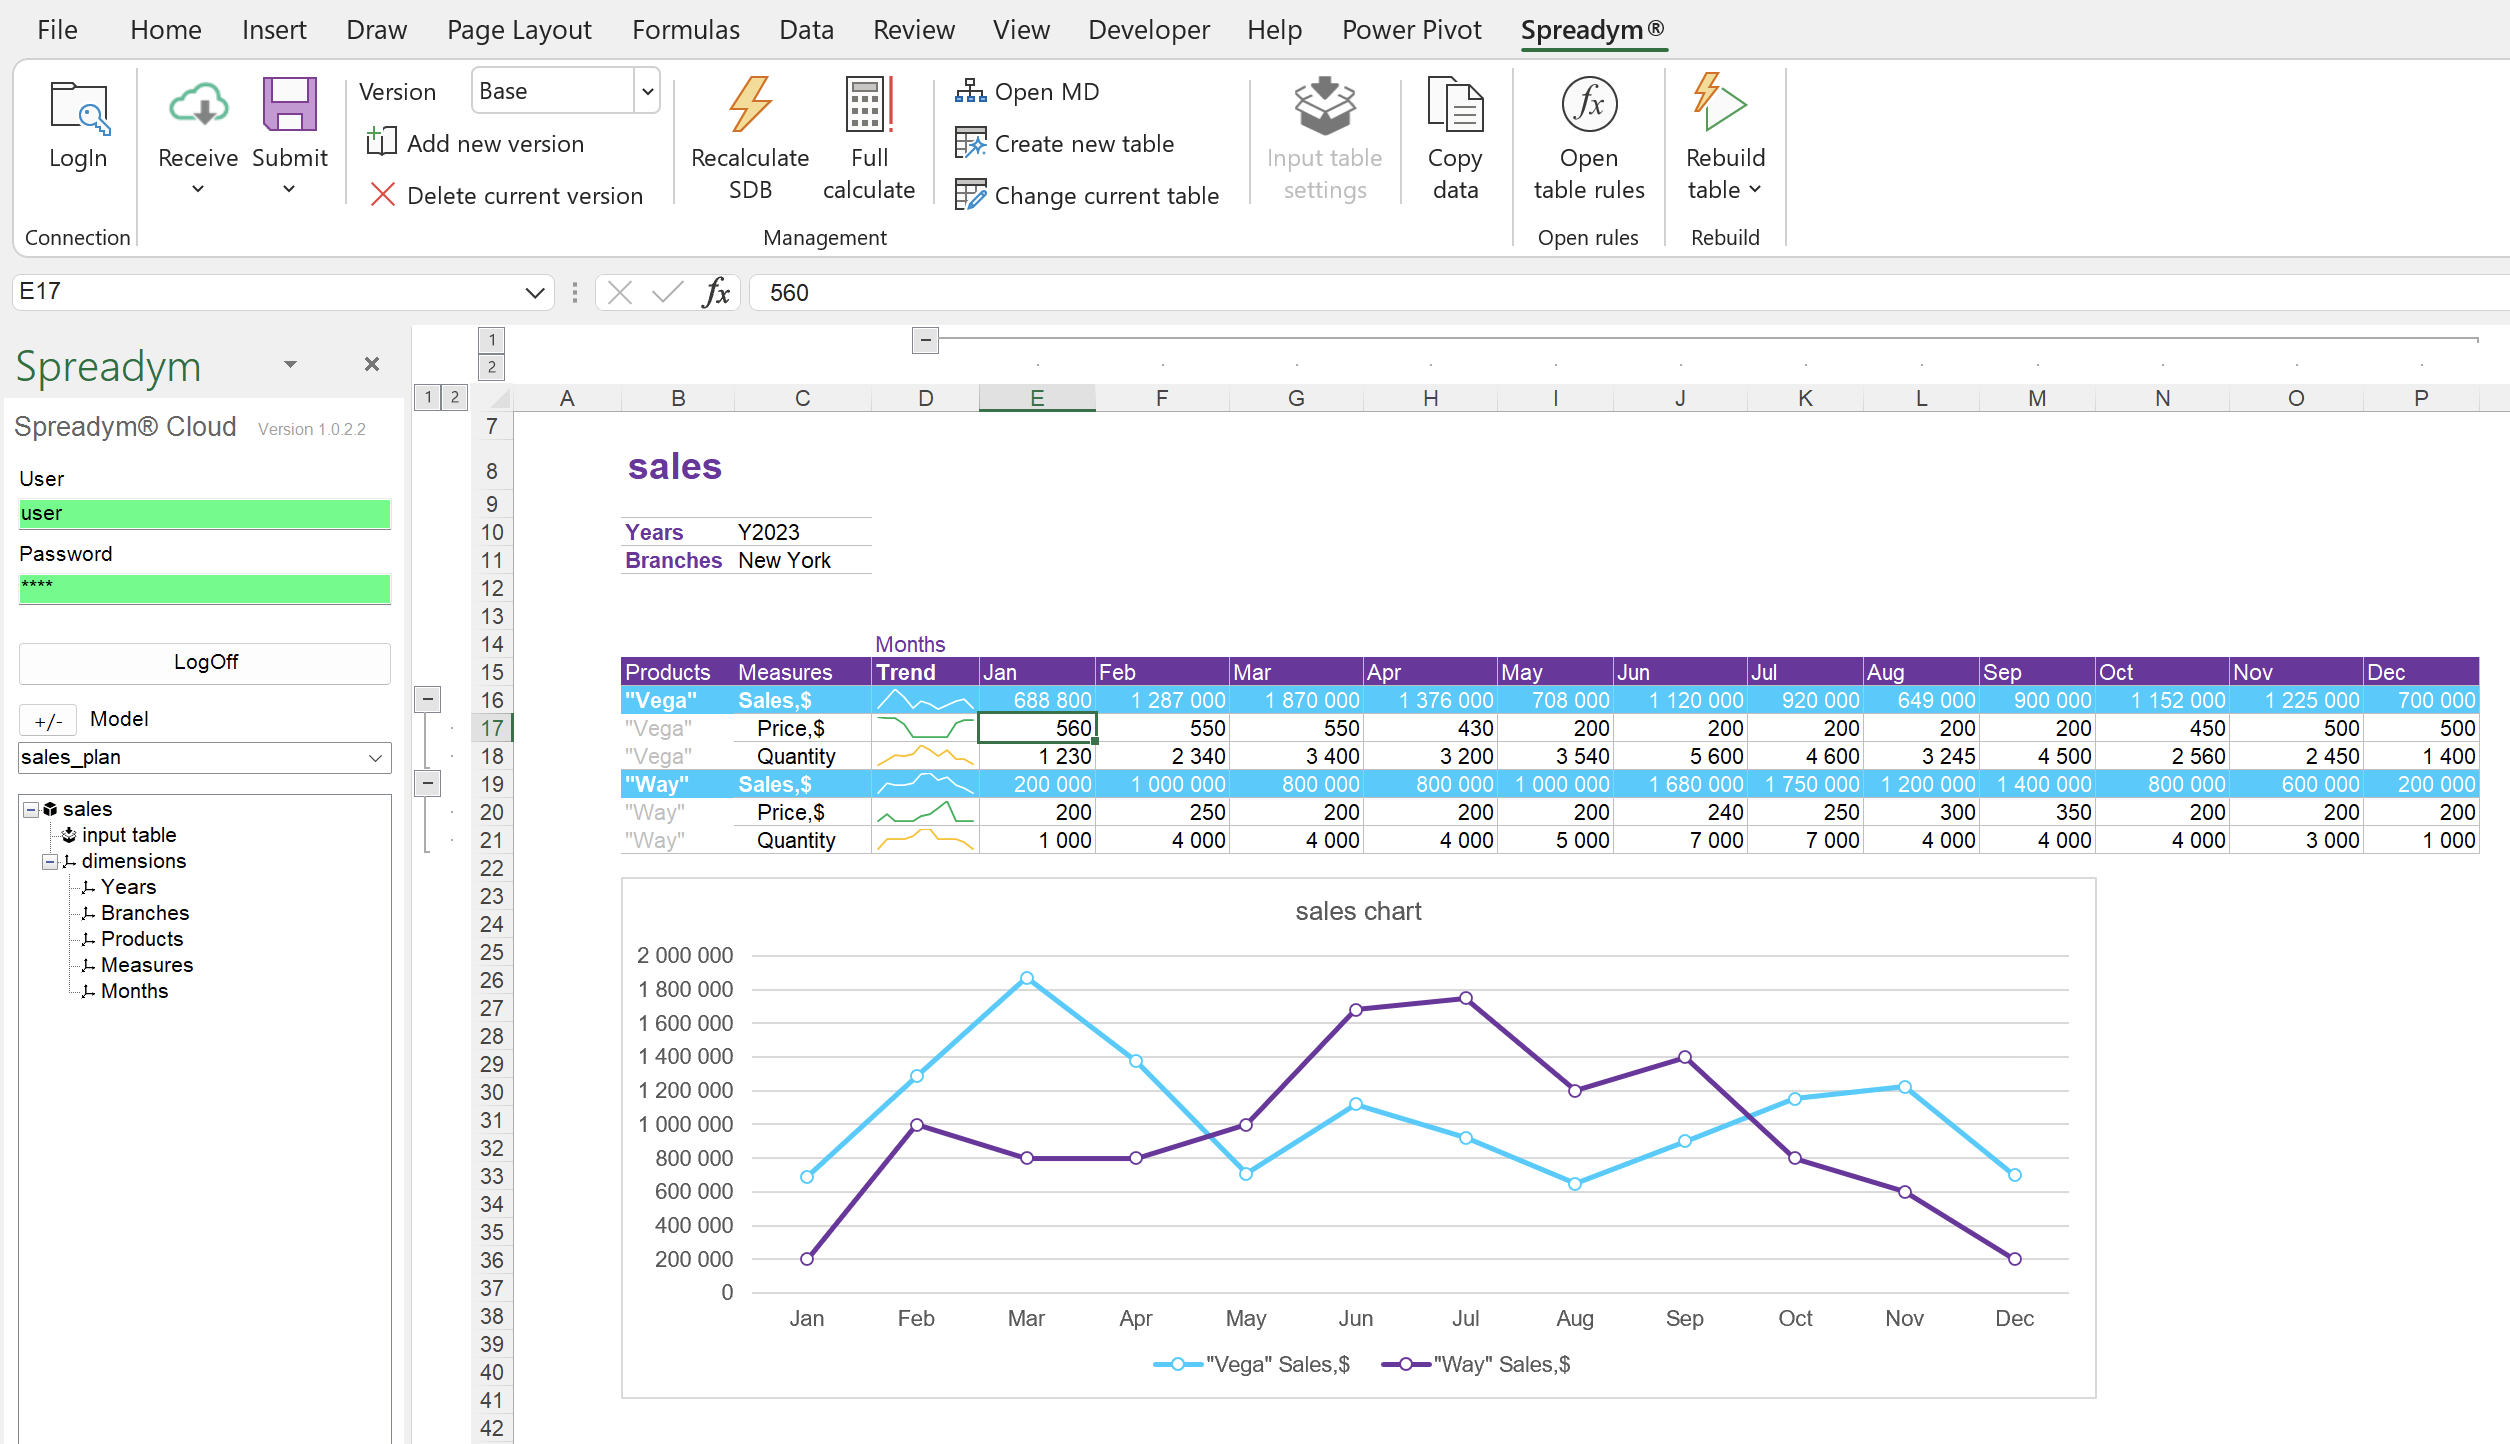
Task: Expand the Rebuild table dropdown arrow
Action: click(x=1757, y=189)
